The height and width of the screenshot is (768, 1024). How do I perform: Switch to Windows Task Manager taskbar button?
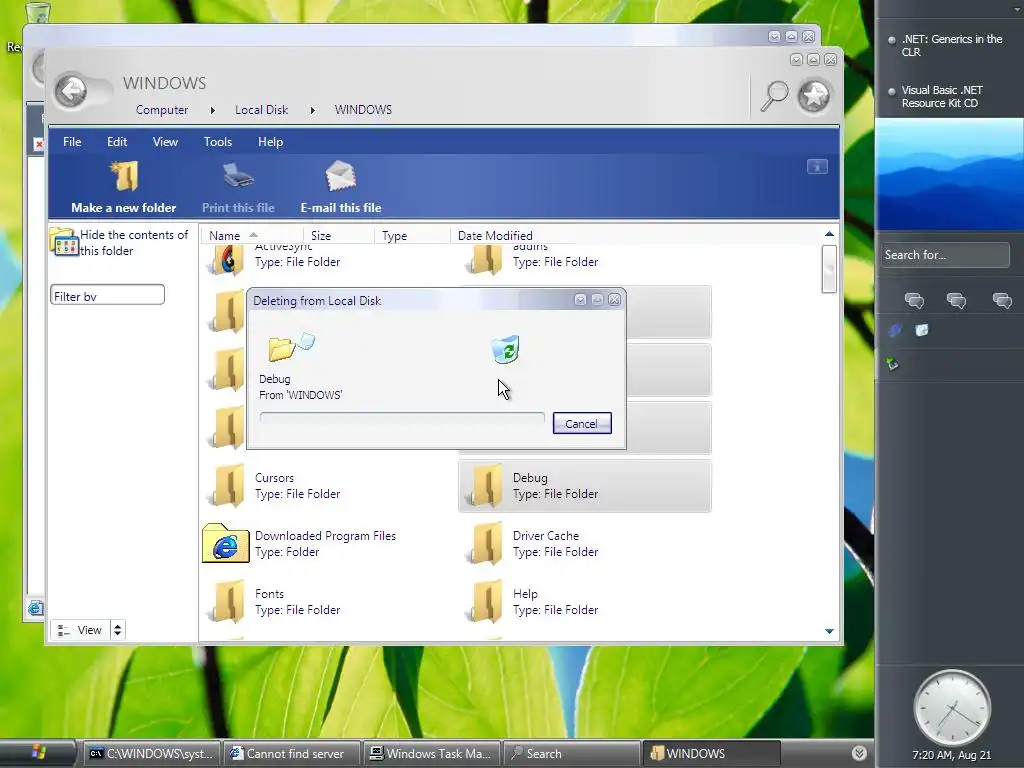(x=431, y=753)
